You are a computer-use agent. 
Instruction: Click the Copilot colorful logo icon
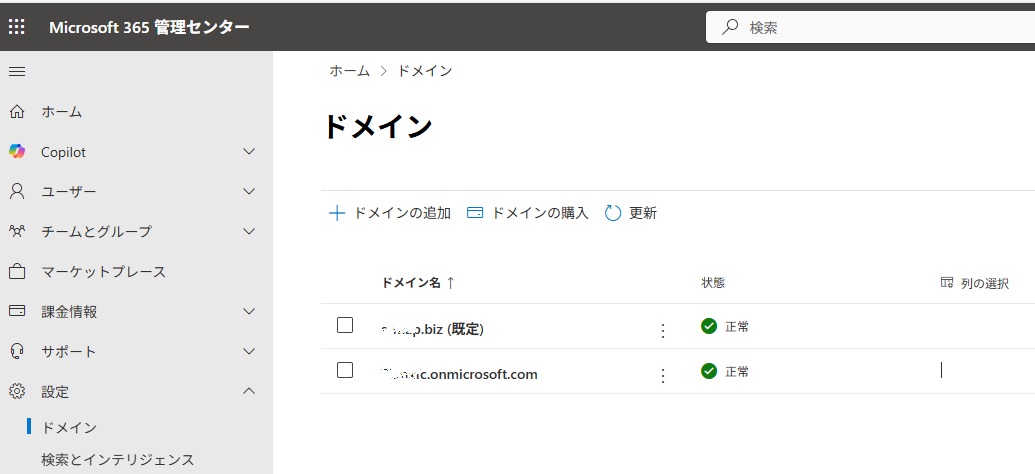[x=17, y=152]
